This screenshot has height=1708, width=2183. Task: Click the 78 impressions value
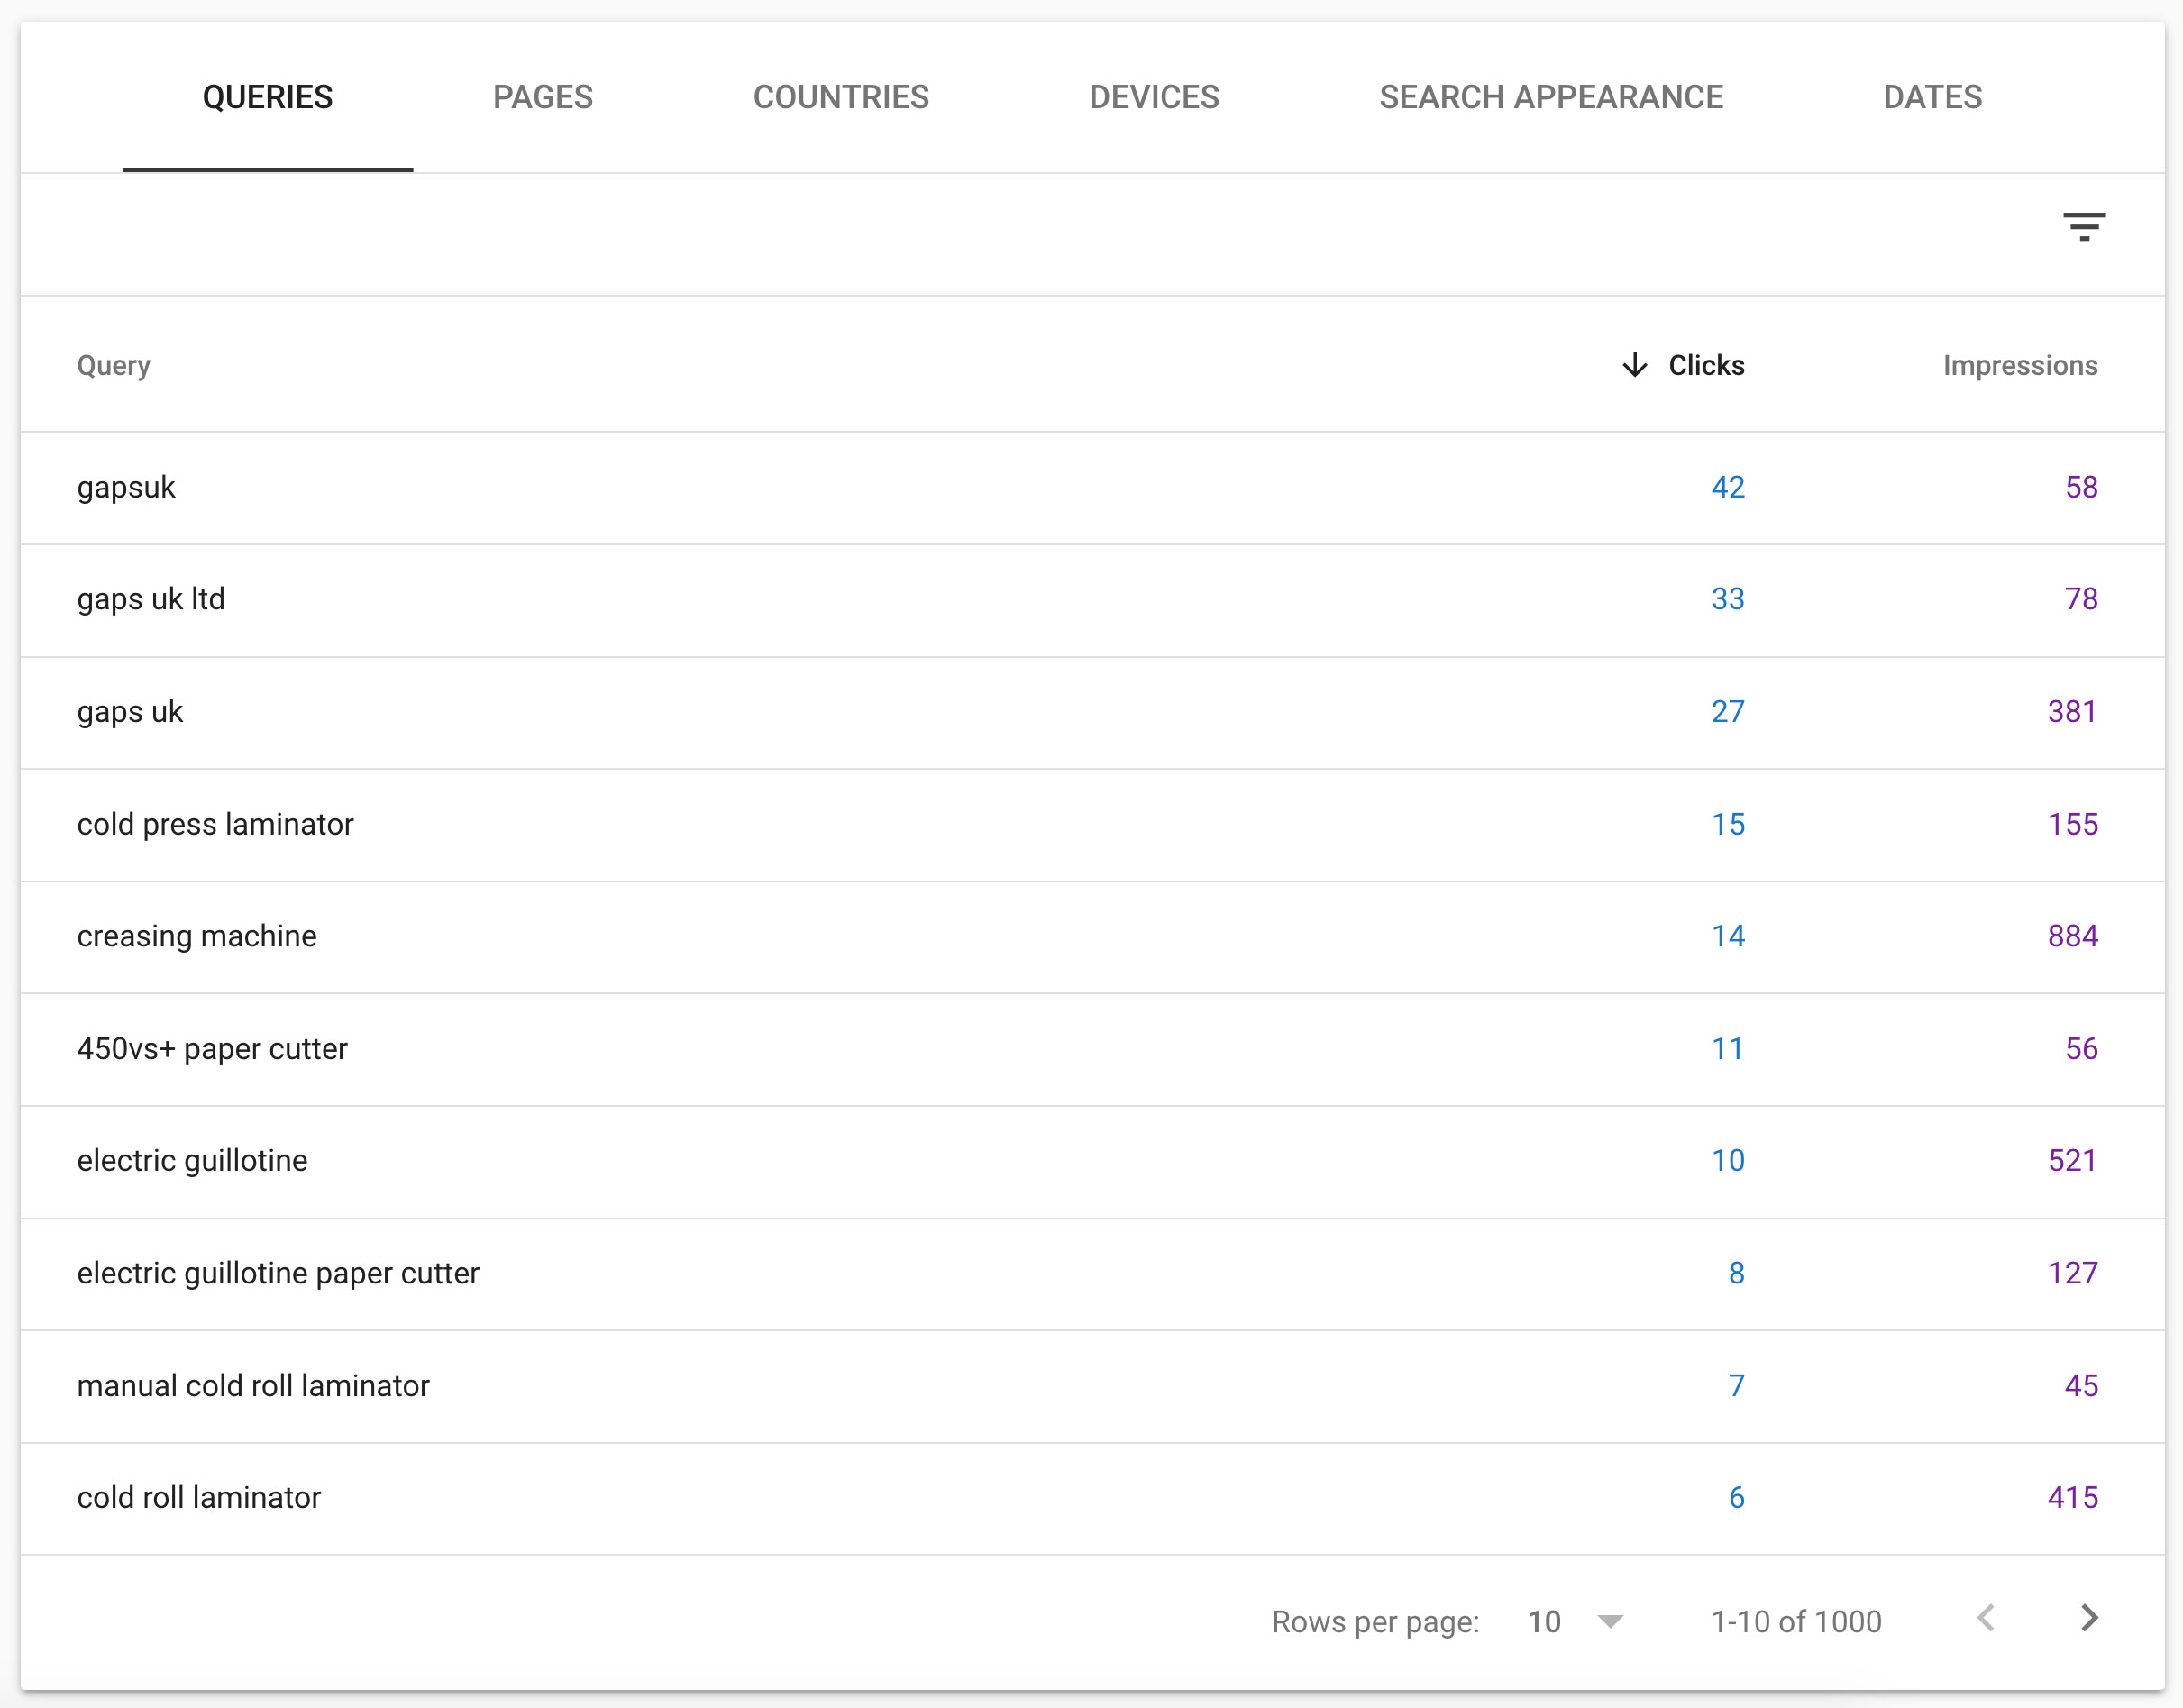click(x=2081, y=599)
